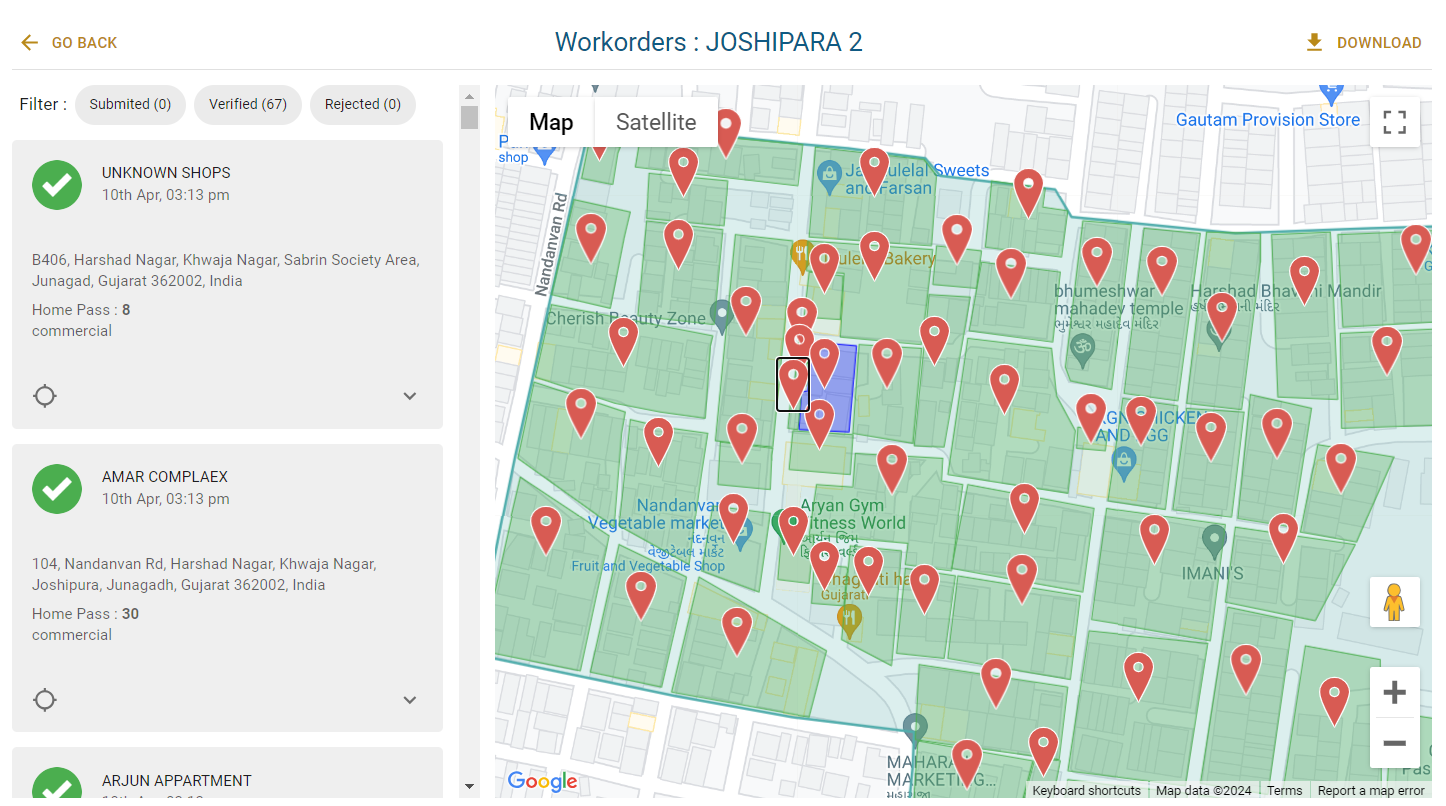Click the Aryan Gym Fitness World label
Image resolution: width=1446 pixels, height=806 pixels.
(852, 514)
